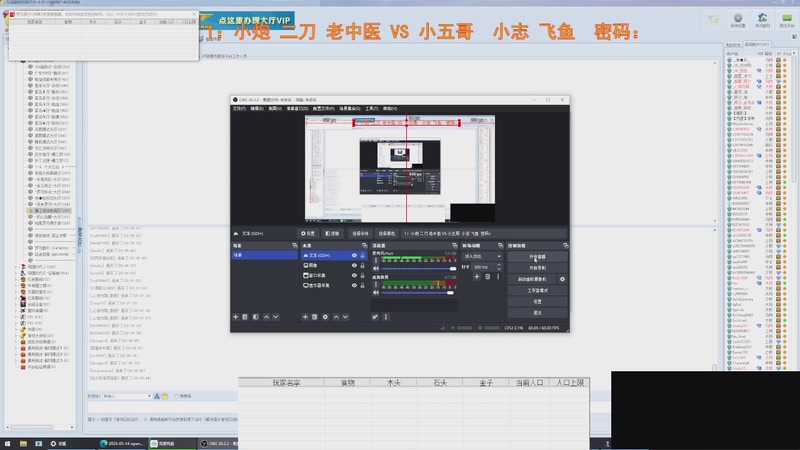
Task: Click the Windows Start button
Action: pos(7,444)
